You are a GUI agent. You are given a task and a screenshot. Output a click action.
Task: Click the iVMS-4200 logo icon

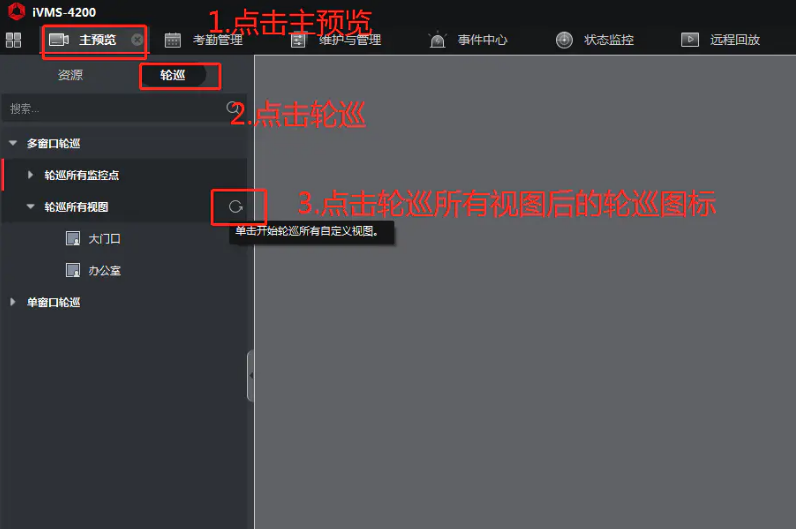tap(17, 11)
